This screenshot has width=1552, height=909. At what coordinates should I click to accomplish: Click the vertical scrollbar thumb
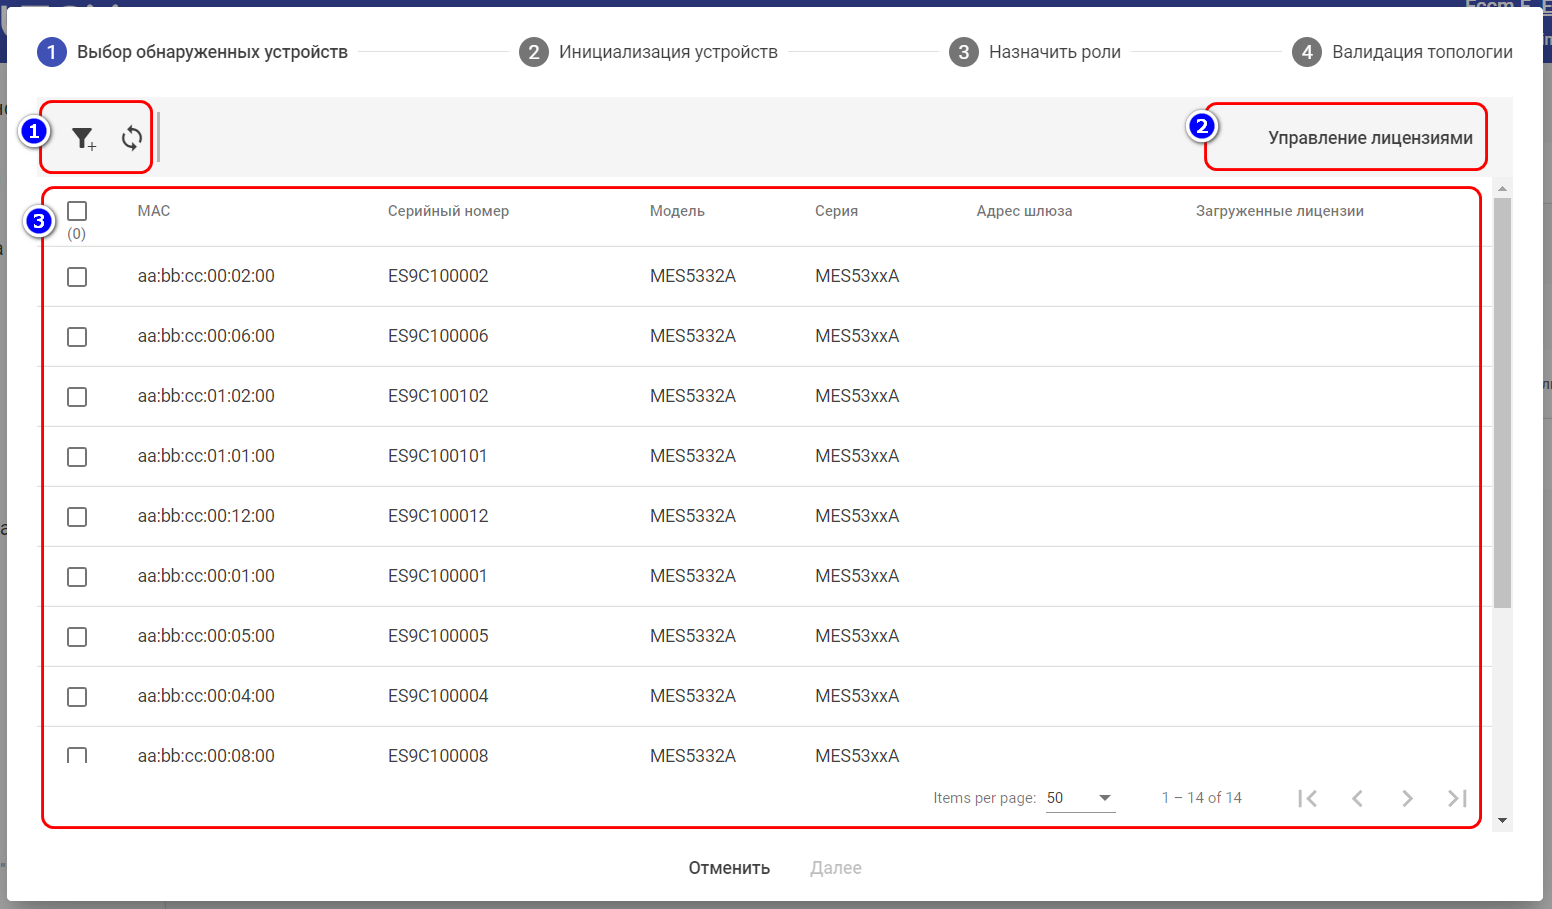tap(1502, 402)
